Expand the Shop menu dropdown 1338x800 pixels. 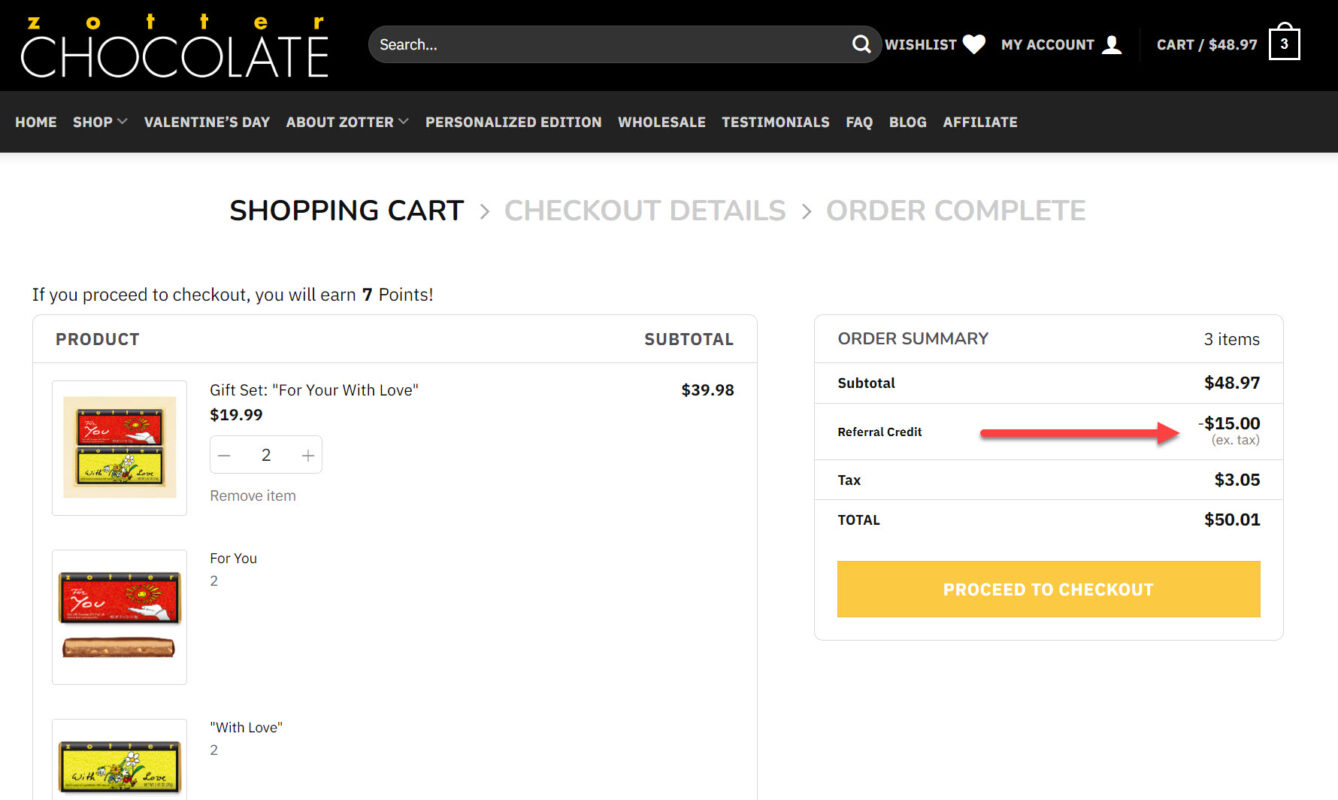(100, 122)
